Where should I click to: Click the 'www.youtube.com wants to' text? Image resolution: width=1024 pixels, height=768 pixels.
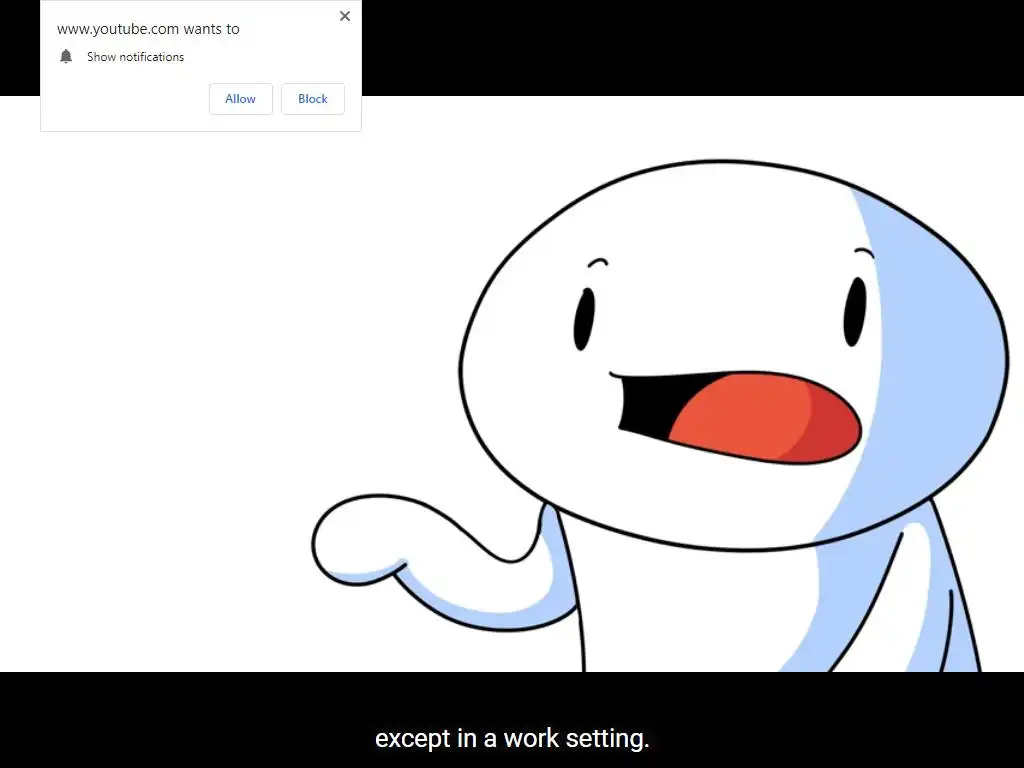pyautogui.click(x=148, y=29)
